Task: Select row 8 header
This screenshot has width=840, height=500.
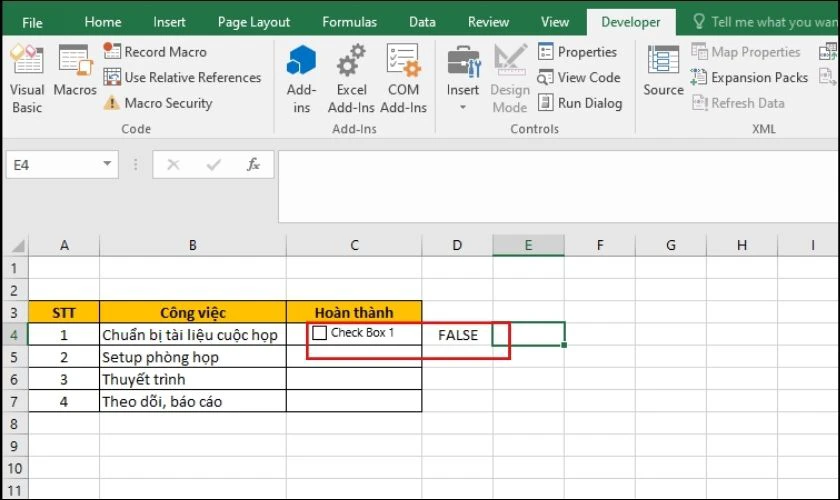Action: [14, 424]
